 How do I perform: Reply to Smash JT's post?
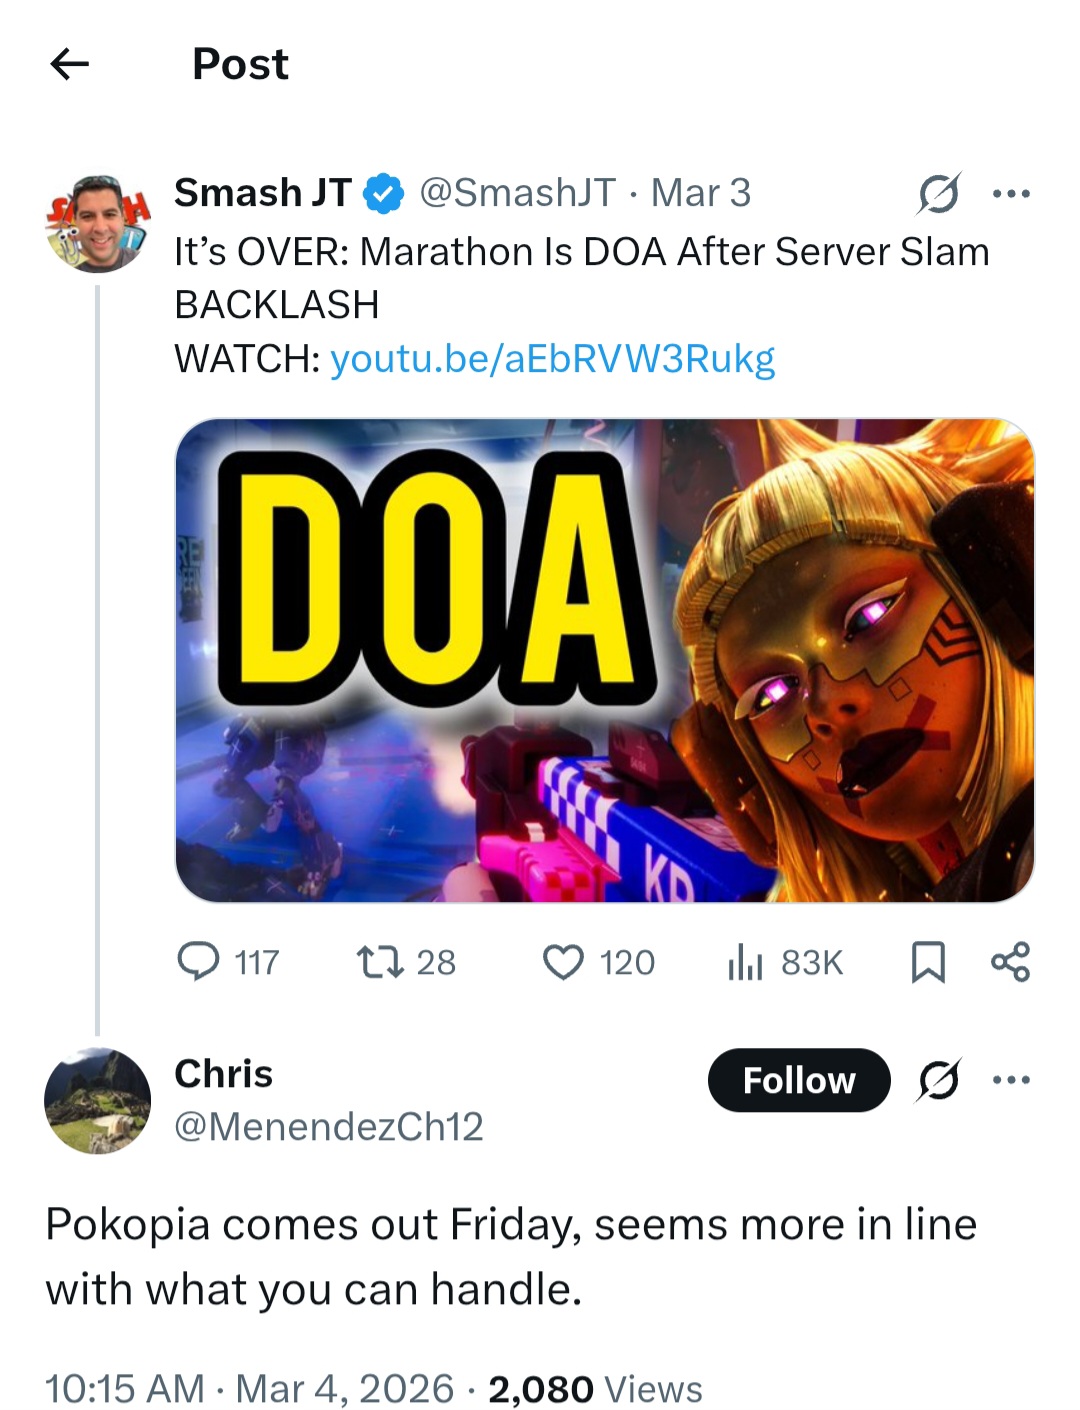point(198,962)
